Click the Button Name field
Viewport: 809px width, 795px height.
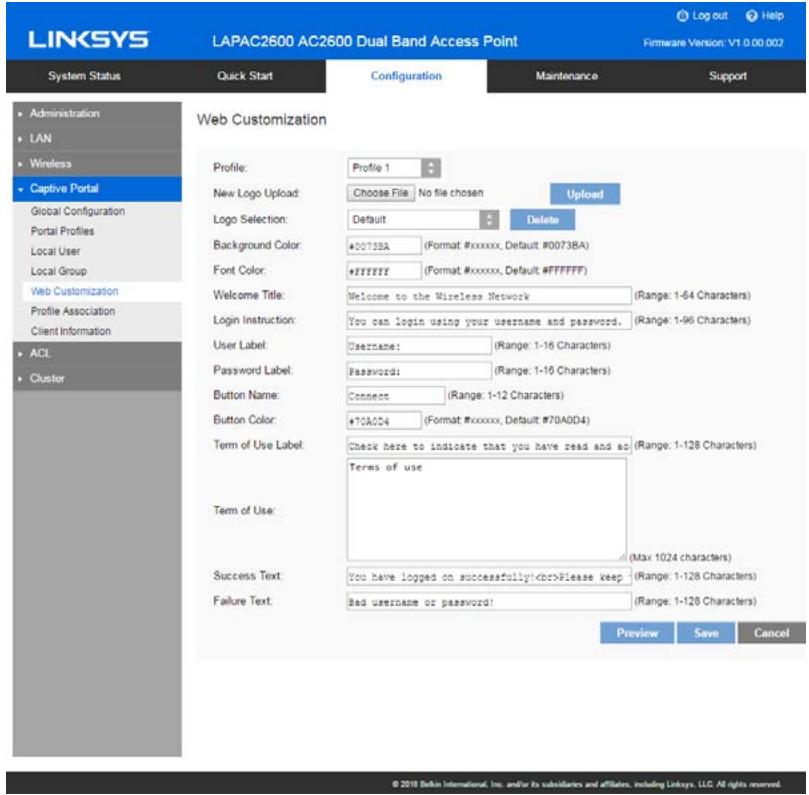pos(396,396)
